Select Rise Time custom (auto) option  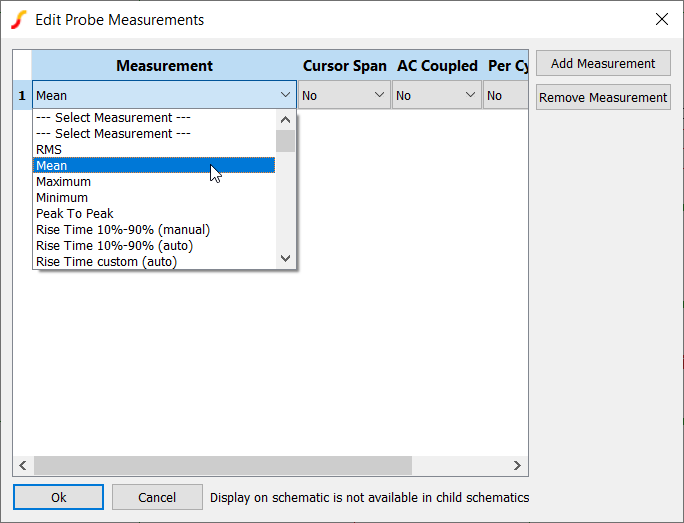[x=106, y=262]
